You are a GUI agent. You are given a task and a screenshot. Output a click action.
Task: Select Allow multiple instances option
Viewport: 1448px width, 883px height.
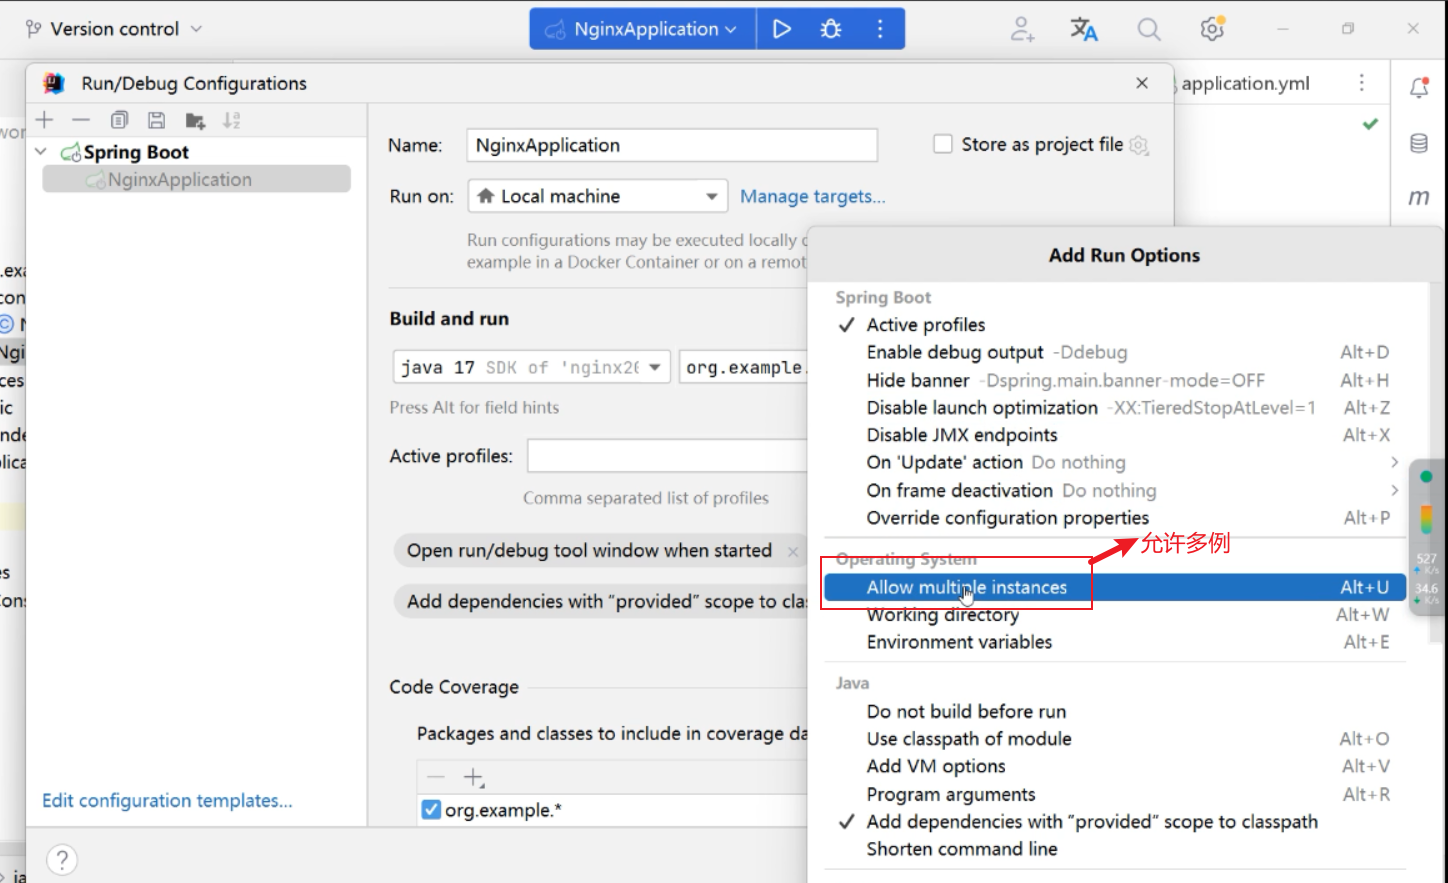[x=1115, y=587]
